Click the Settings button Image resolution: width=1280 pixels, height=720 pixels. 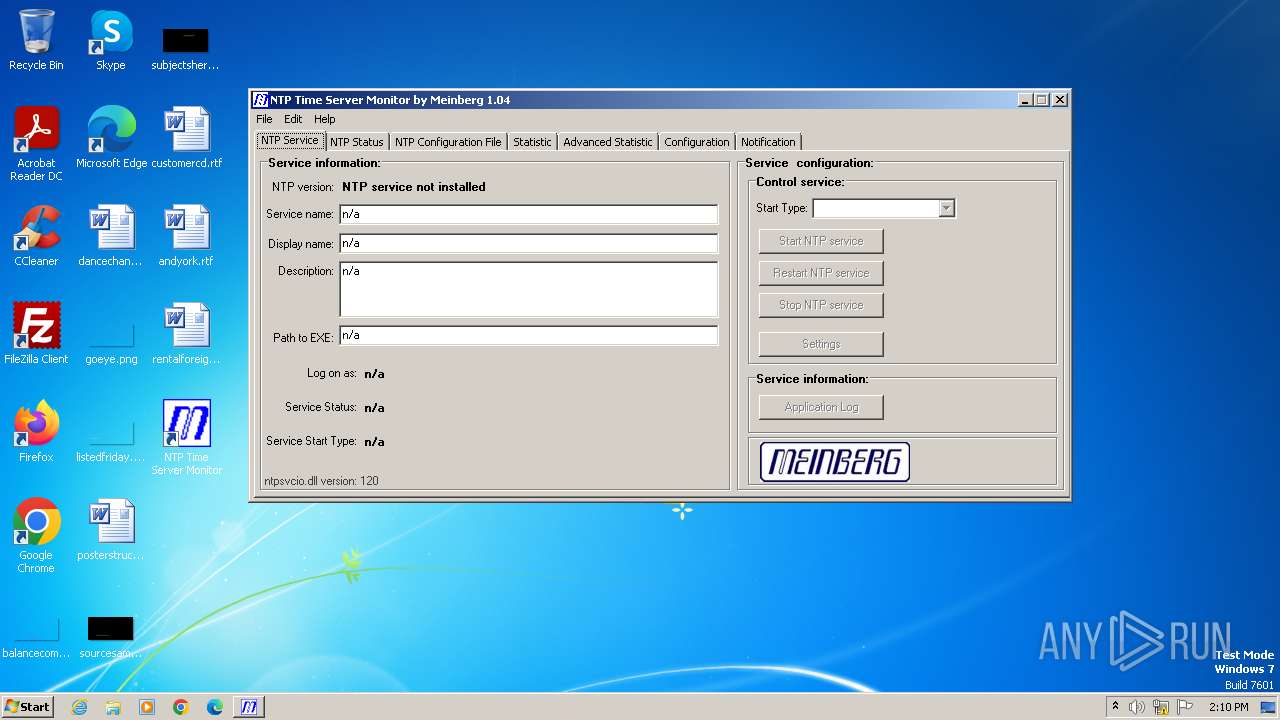pos(821,344)
